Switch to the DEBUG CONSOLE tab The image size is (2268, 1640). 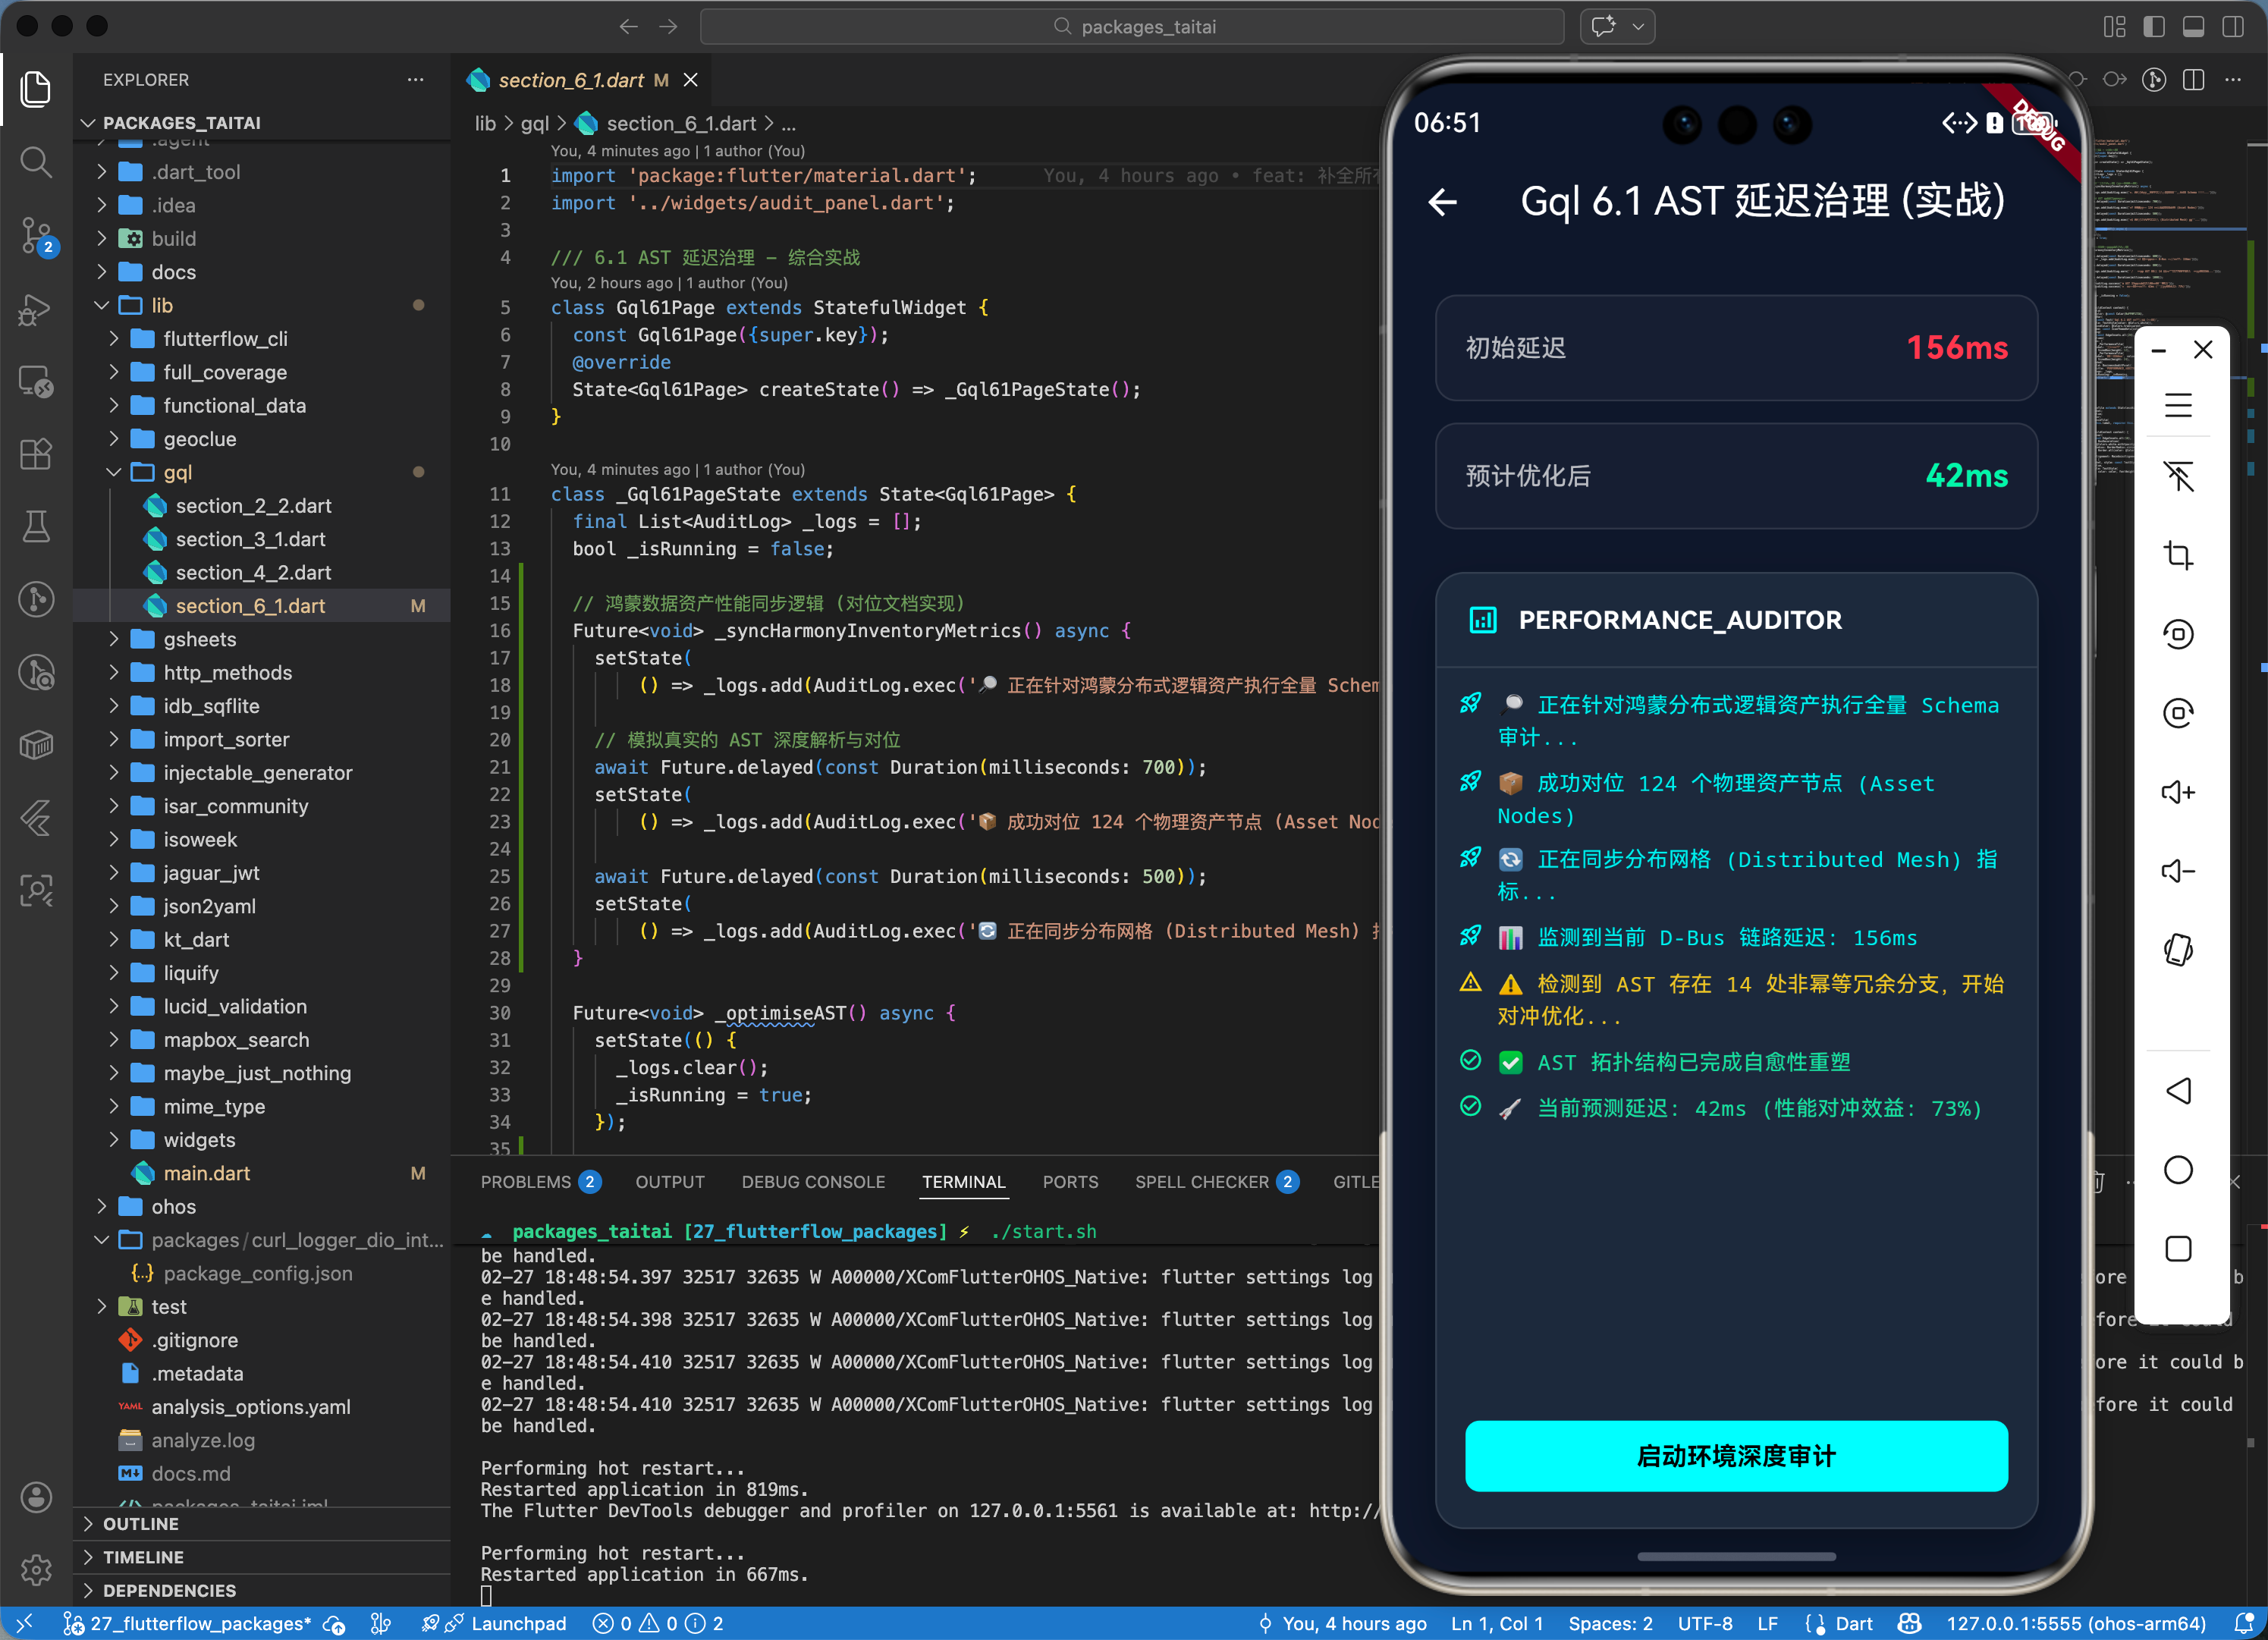(813, 1182)
